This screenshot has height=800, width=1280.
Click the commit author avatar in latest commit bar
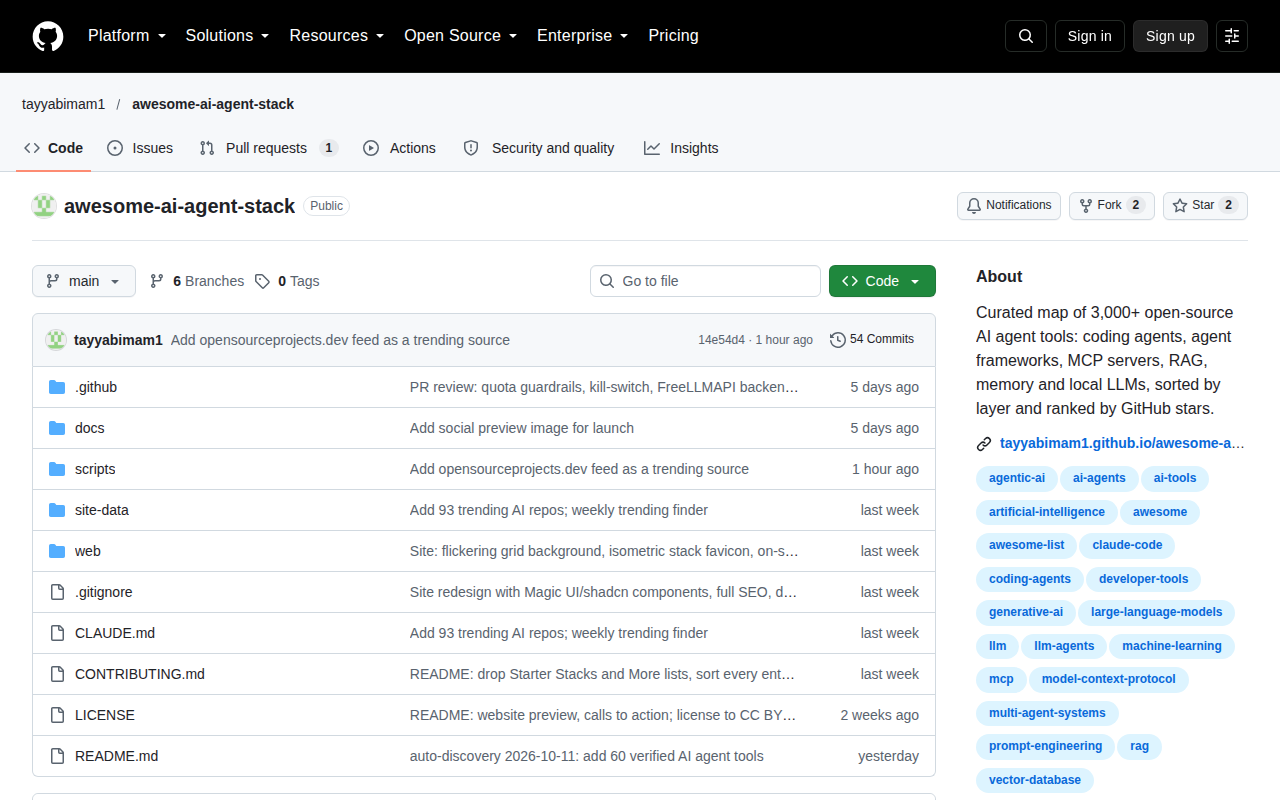pos(56,340)
